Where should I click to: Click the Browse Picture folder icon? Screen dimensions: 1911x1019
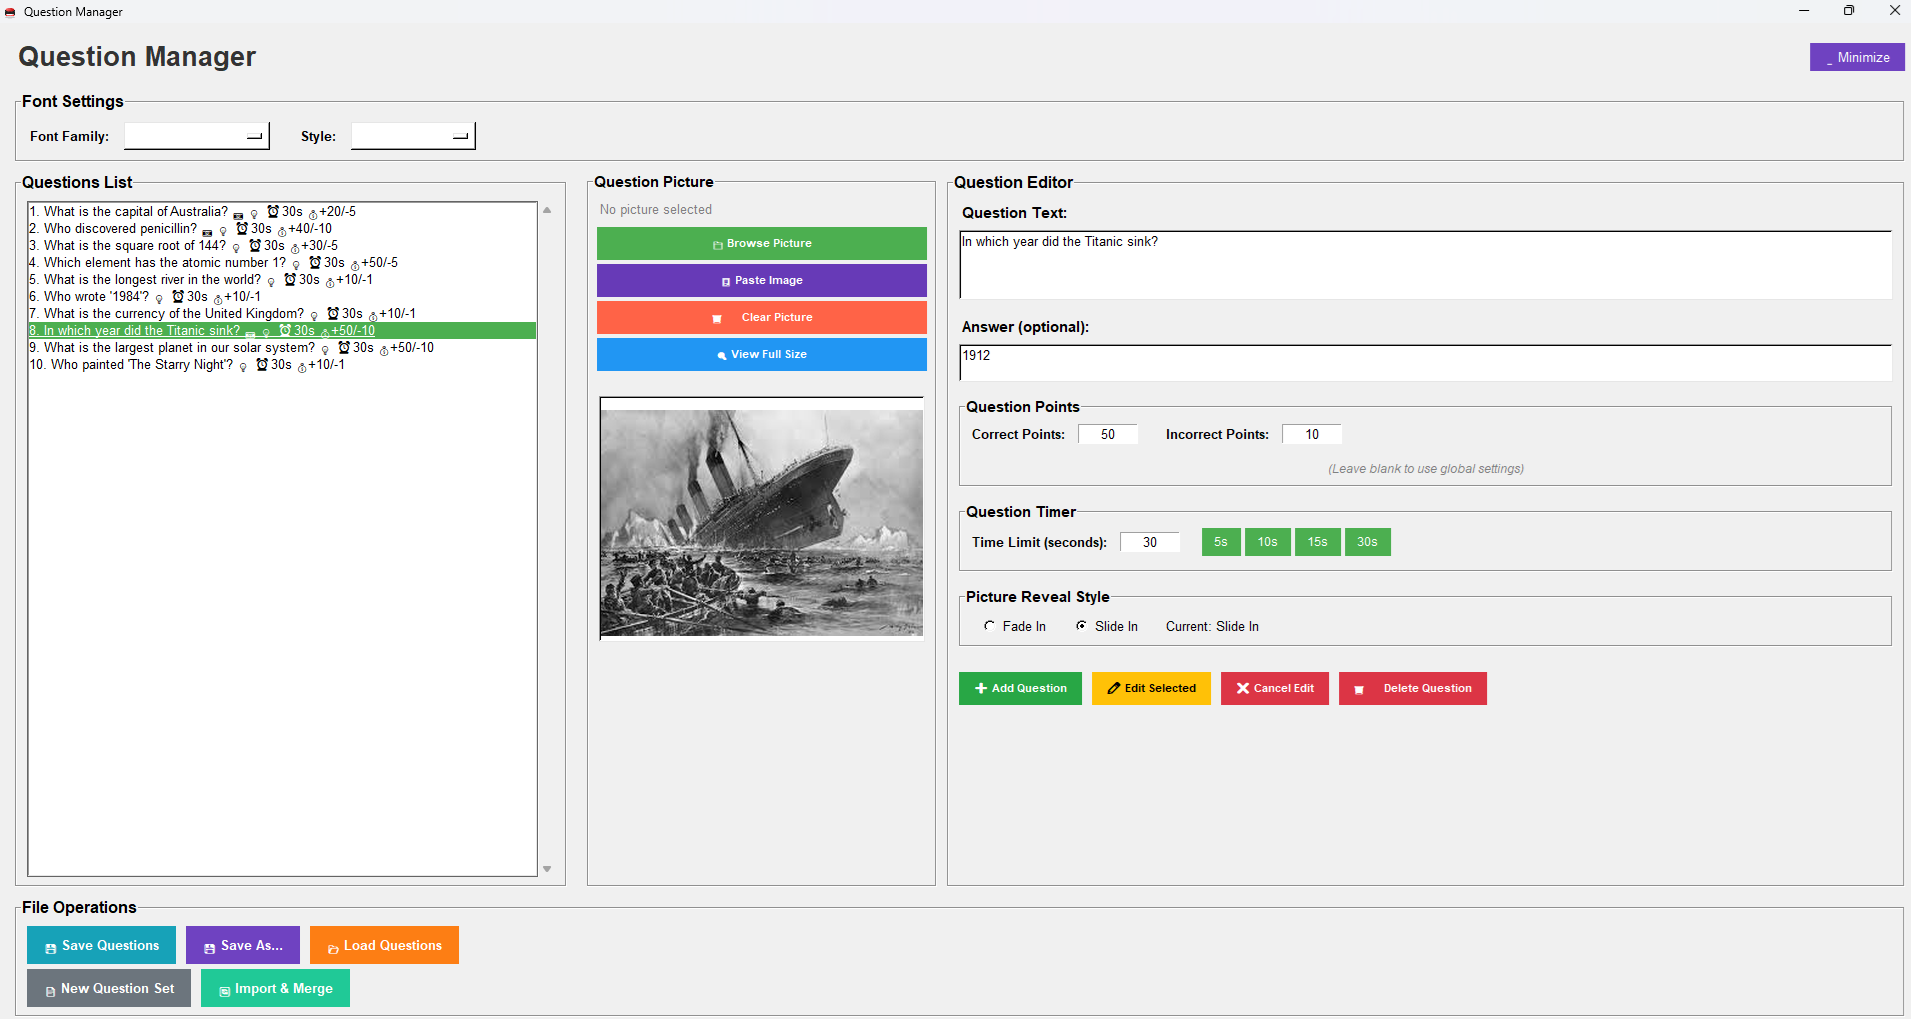coord(717,245)
